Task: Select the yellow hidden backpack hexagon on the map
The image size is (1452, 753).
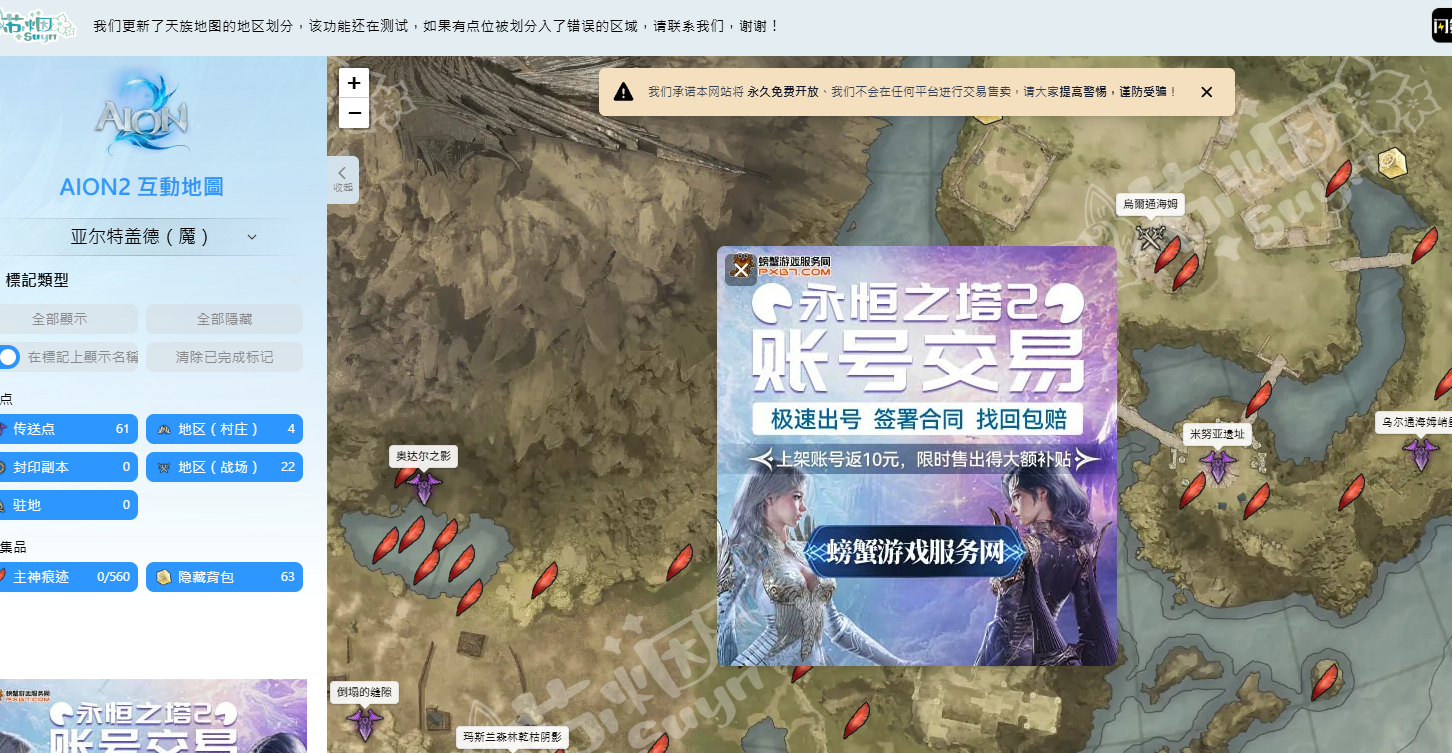Action: click(x=1392, y=162)
